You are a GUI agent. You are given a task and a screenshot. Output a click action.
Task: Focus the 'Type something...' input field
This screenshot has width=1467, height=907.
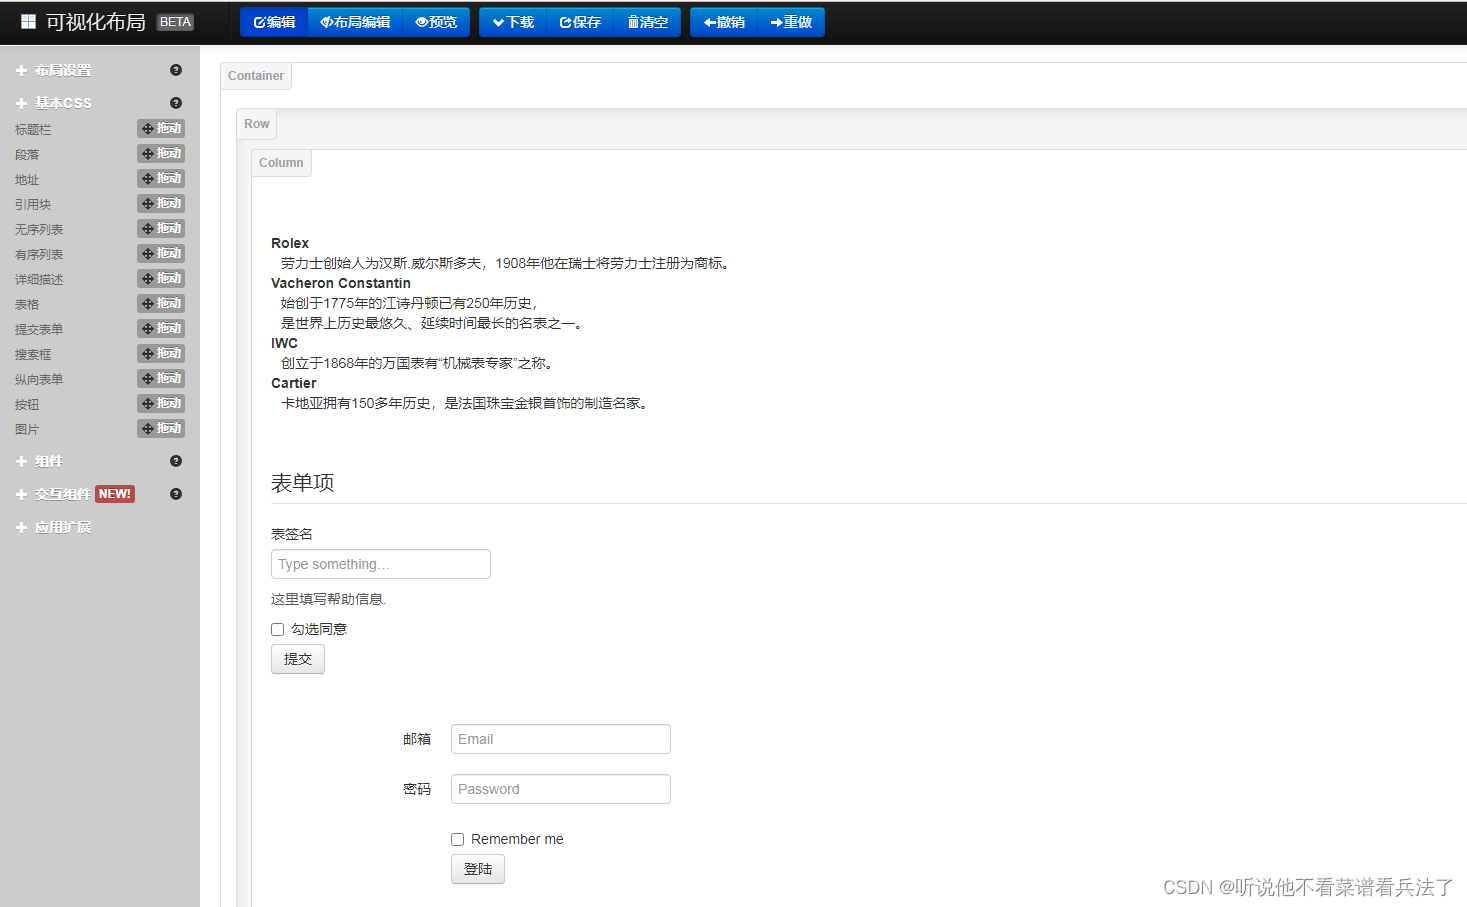tap(381, 564)
